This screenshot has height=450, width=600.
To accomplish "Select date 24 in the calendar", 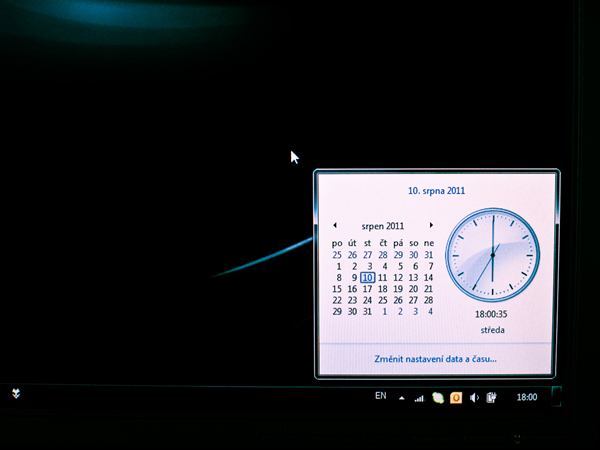I will 367,300.
